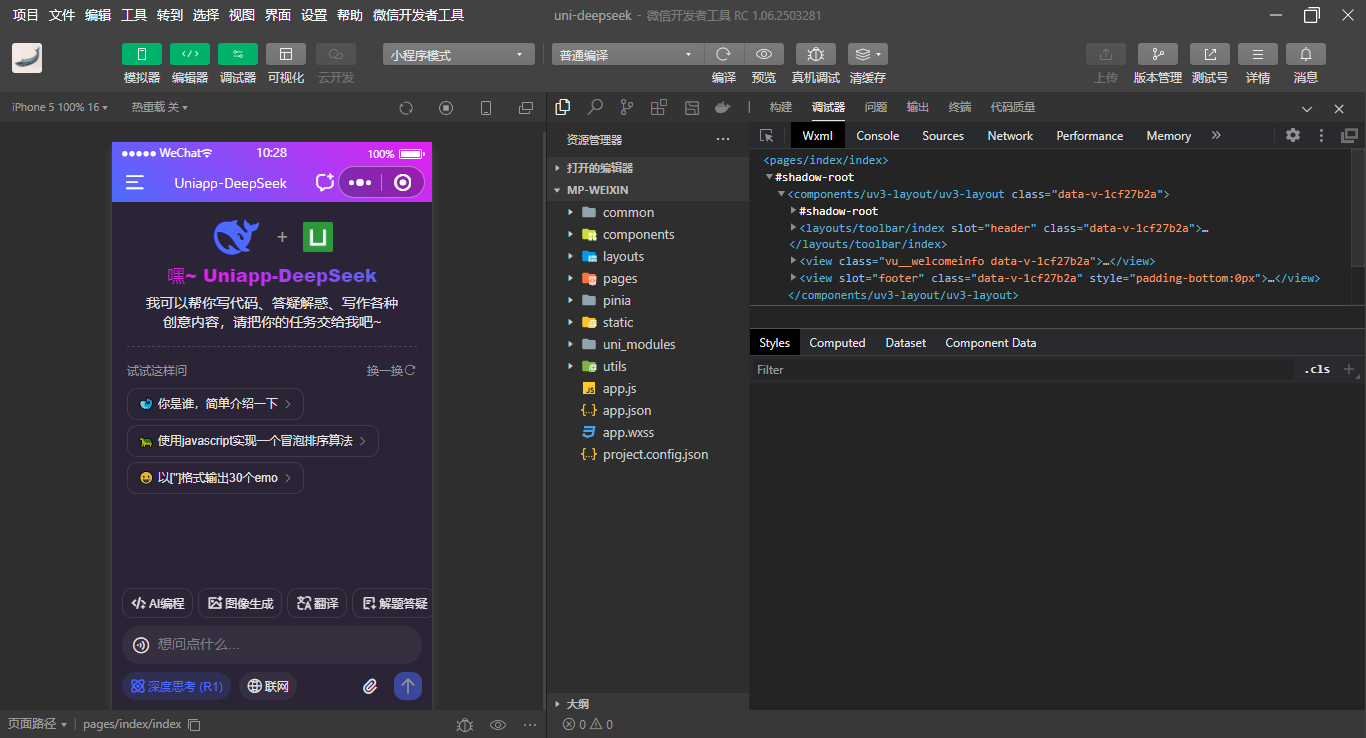This screenshot has height=738, width=1366.
Task: Open the search icon in editor sidebar
Action: [595, 107]
